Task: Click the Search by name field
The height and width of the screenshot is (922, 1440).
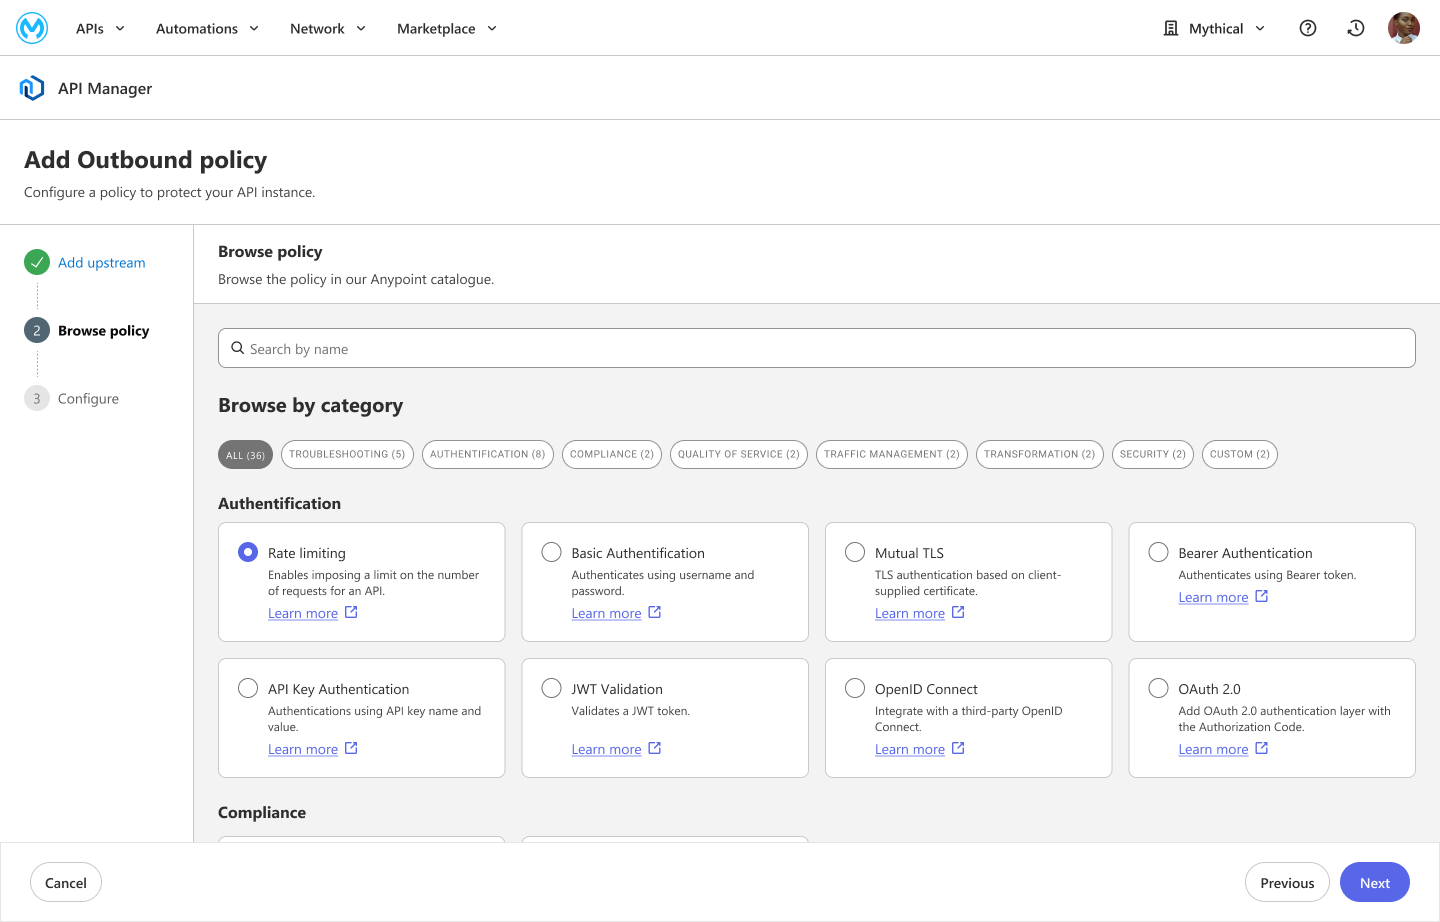Action: tap(817, 348)
